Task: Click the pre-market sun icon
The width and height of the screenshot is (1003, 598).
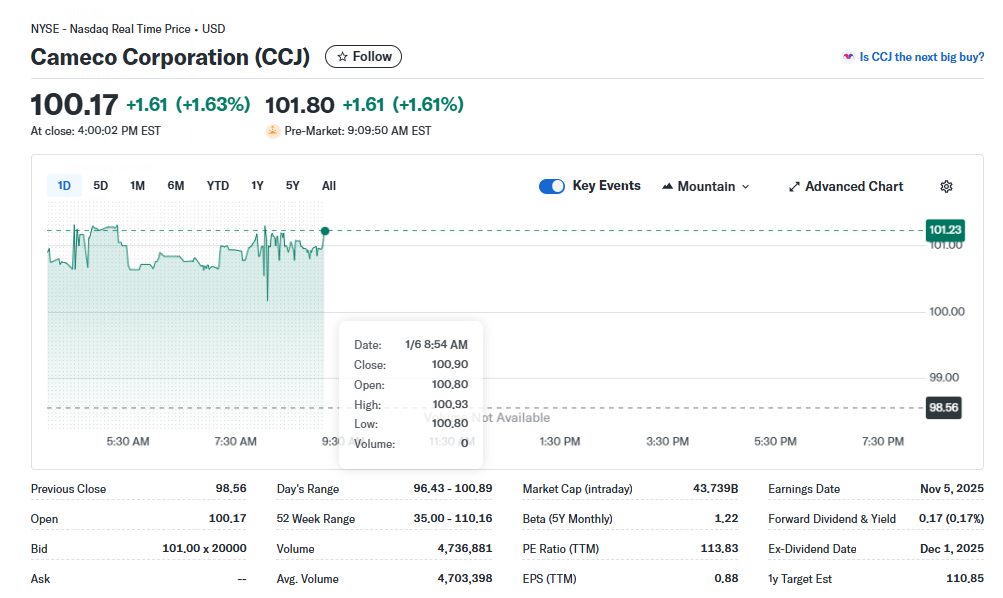Action: pos(273,131)
